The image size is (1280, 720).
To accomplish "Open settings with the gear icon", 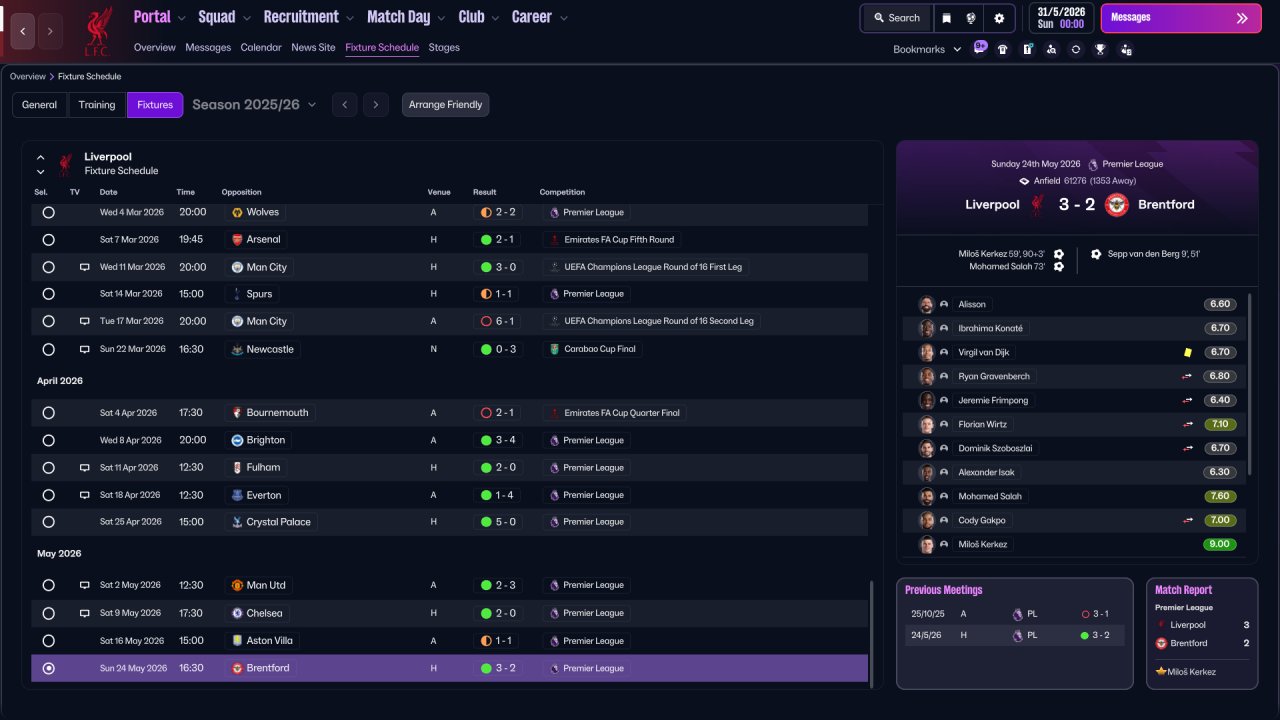I will pyautogui.click(x=999, y=18).
